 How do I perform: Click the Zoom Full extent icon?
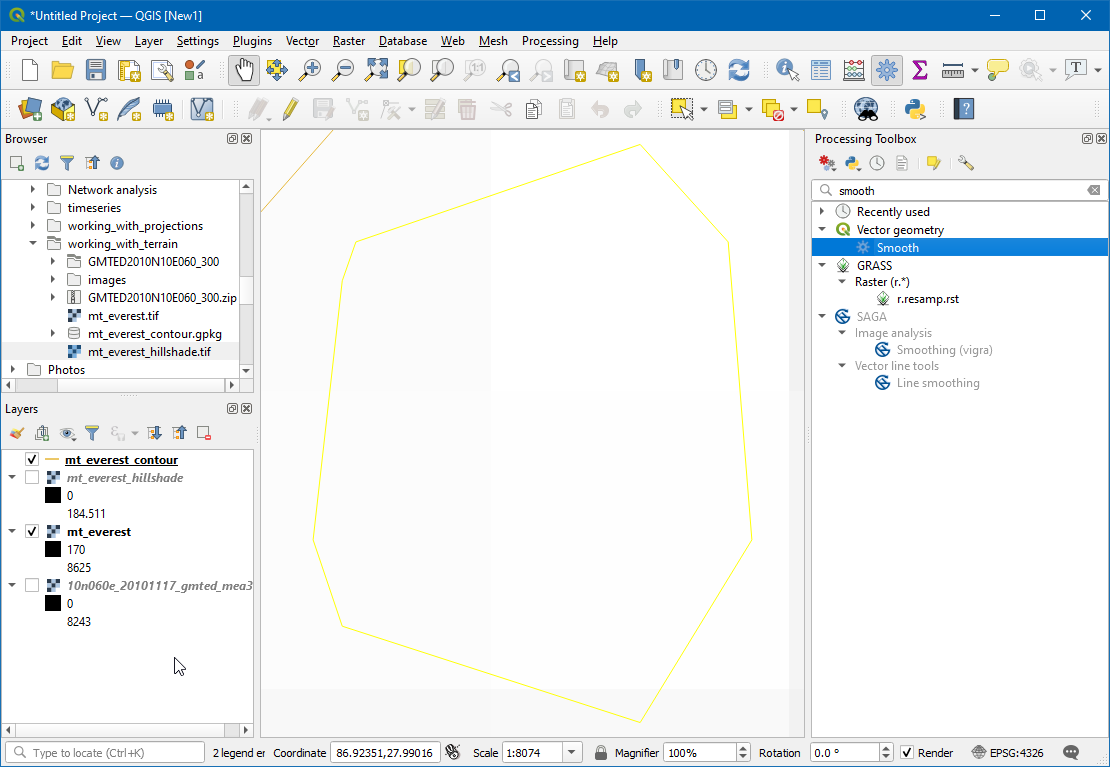point(376,70)
